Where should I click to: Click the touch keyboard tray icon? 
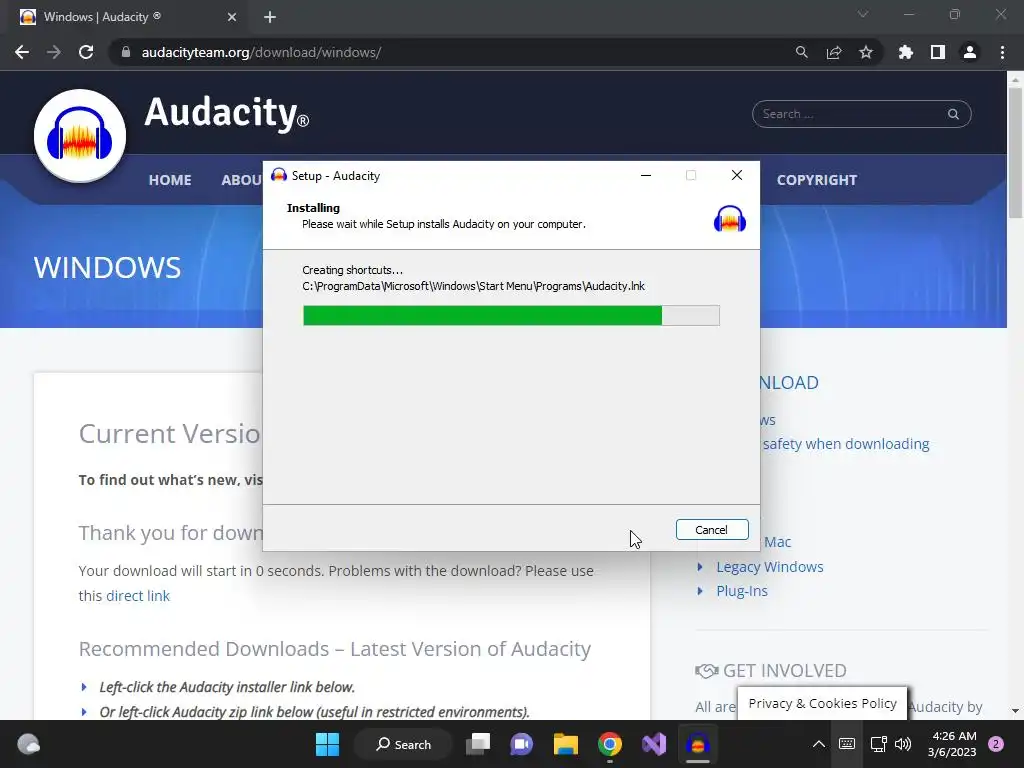[847, 744]
